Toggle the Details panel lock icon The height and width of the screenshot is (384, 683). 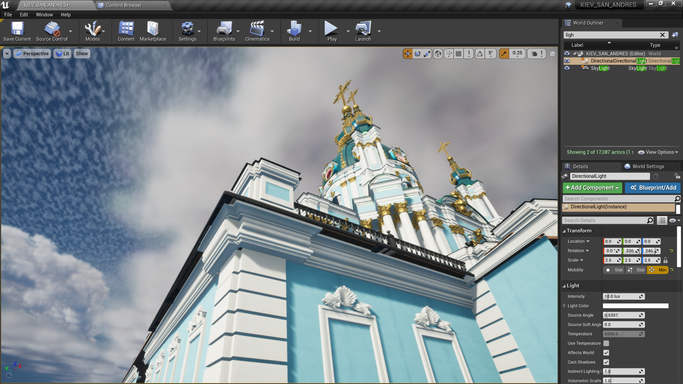coord(677,176)
